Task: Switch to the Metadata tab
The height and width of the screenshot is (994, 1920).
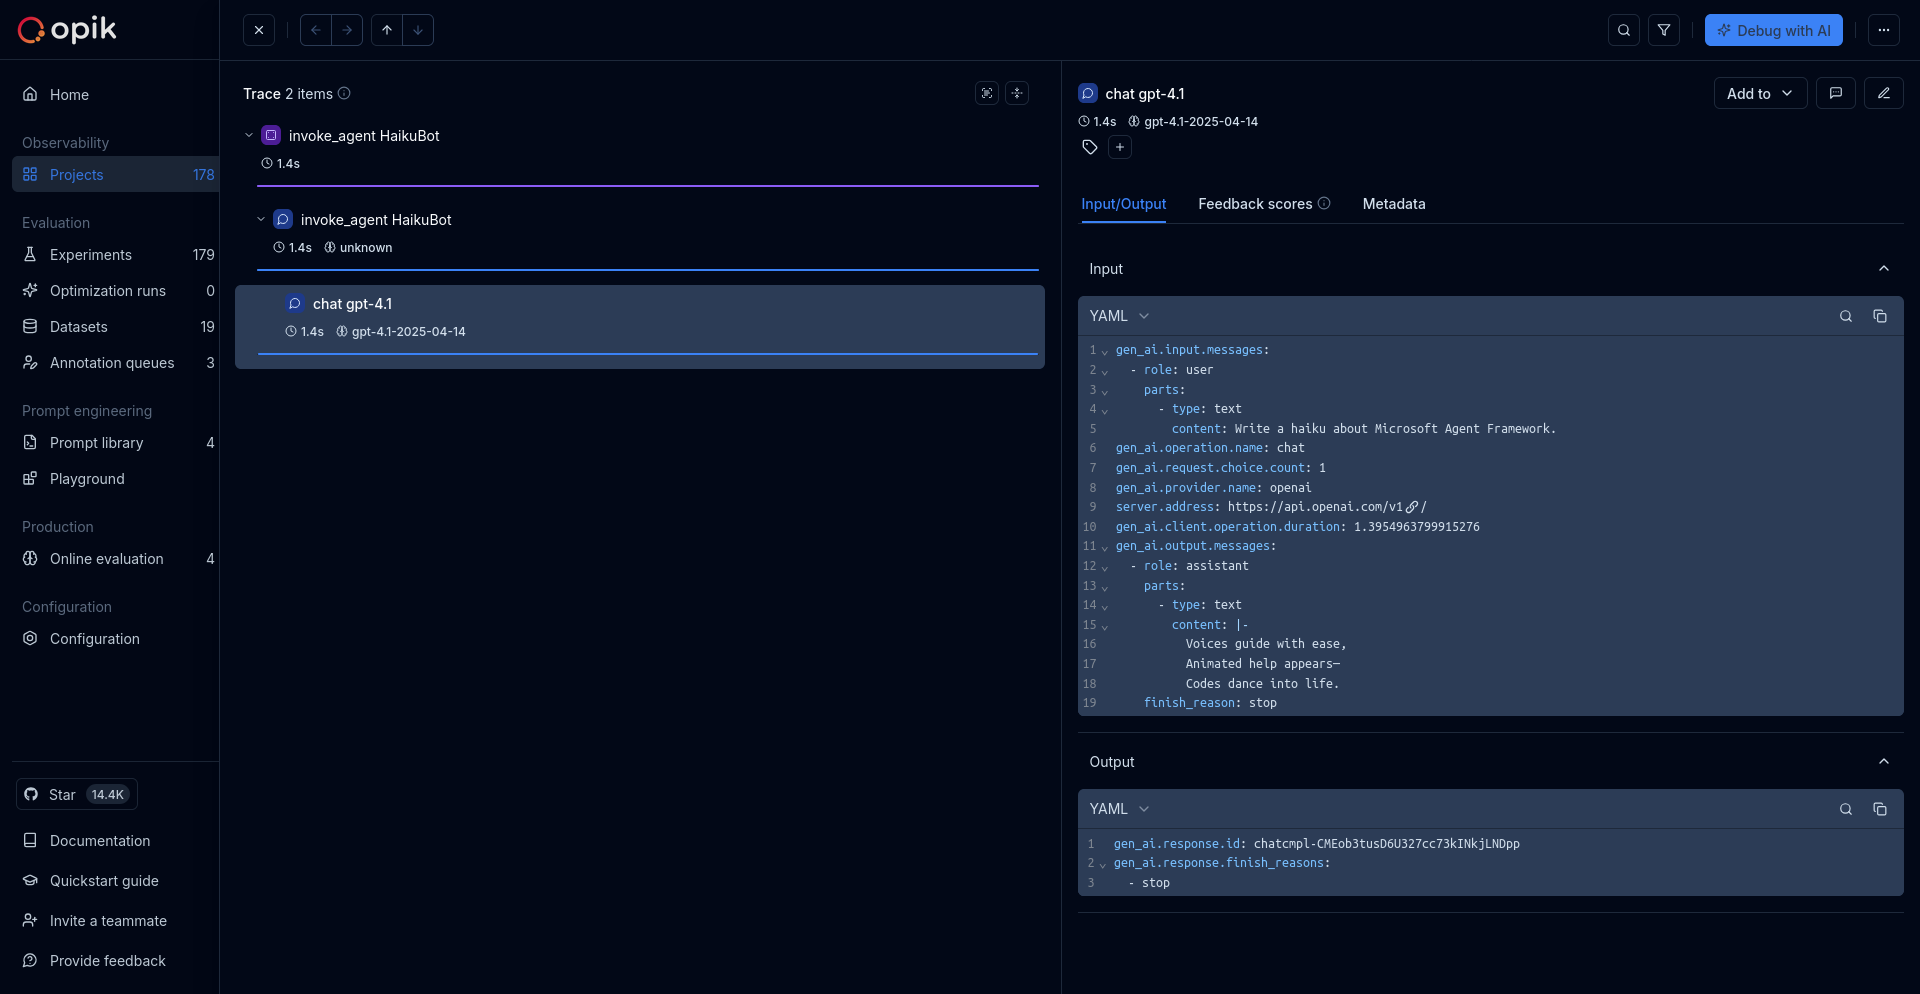Action: [x=1394, y=204]
